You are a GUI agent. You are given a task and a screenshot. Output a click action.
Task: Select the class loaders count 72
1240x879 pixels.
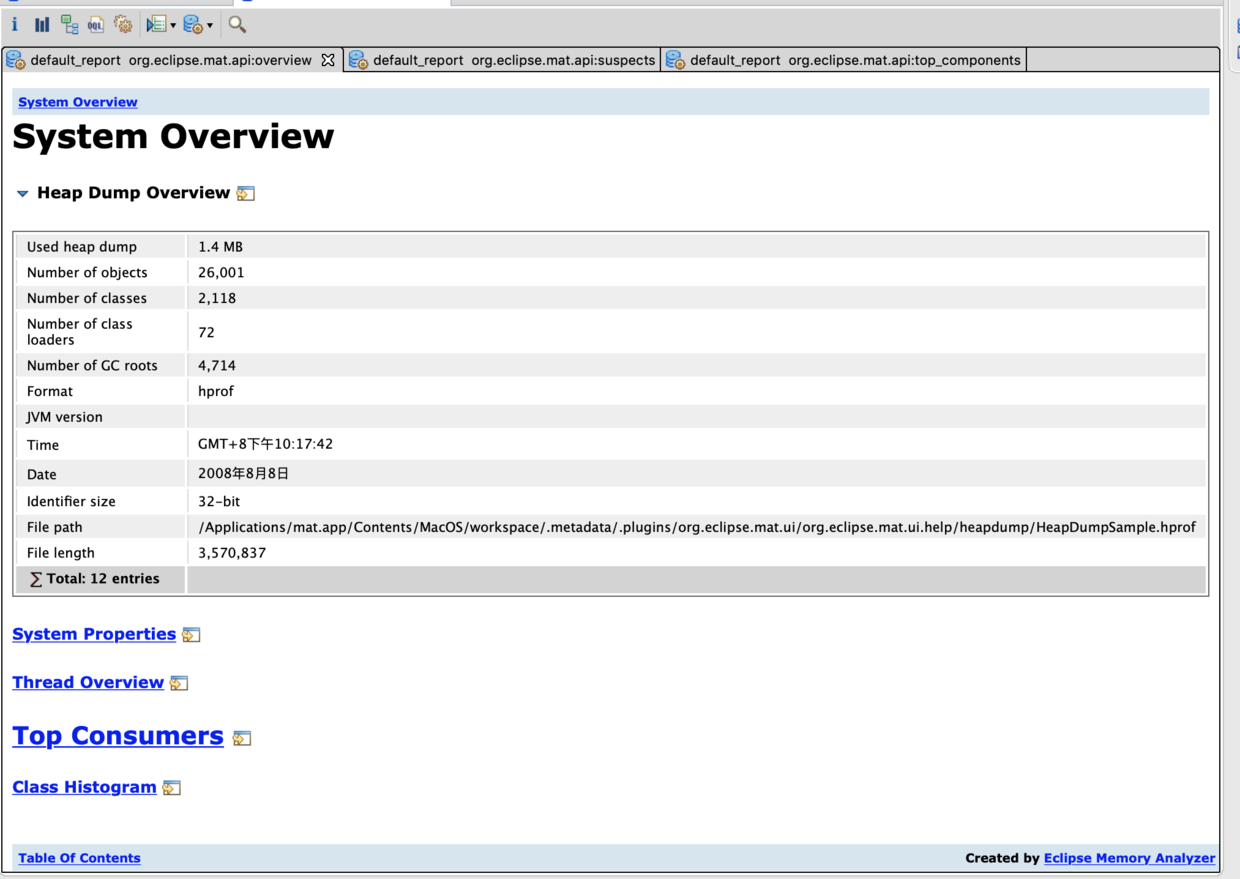coord(206,332)
